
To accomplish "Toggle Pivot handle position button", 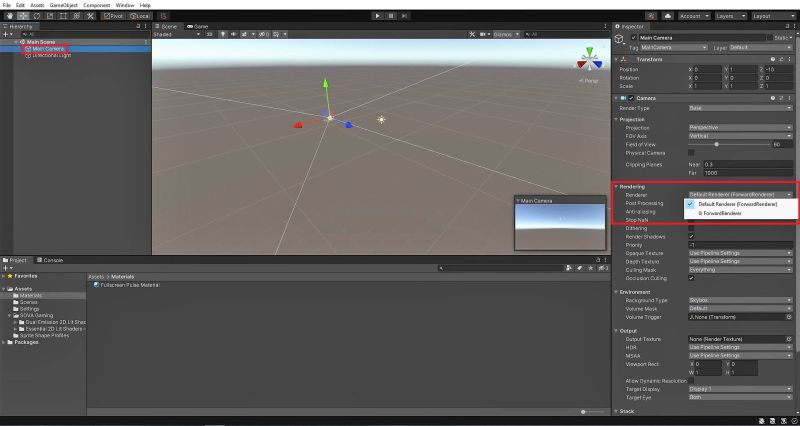I will coord(113,16).
